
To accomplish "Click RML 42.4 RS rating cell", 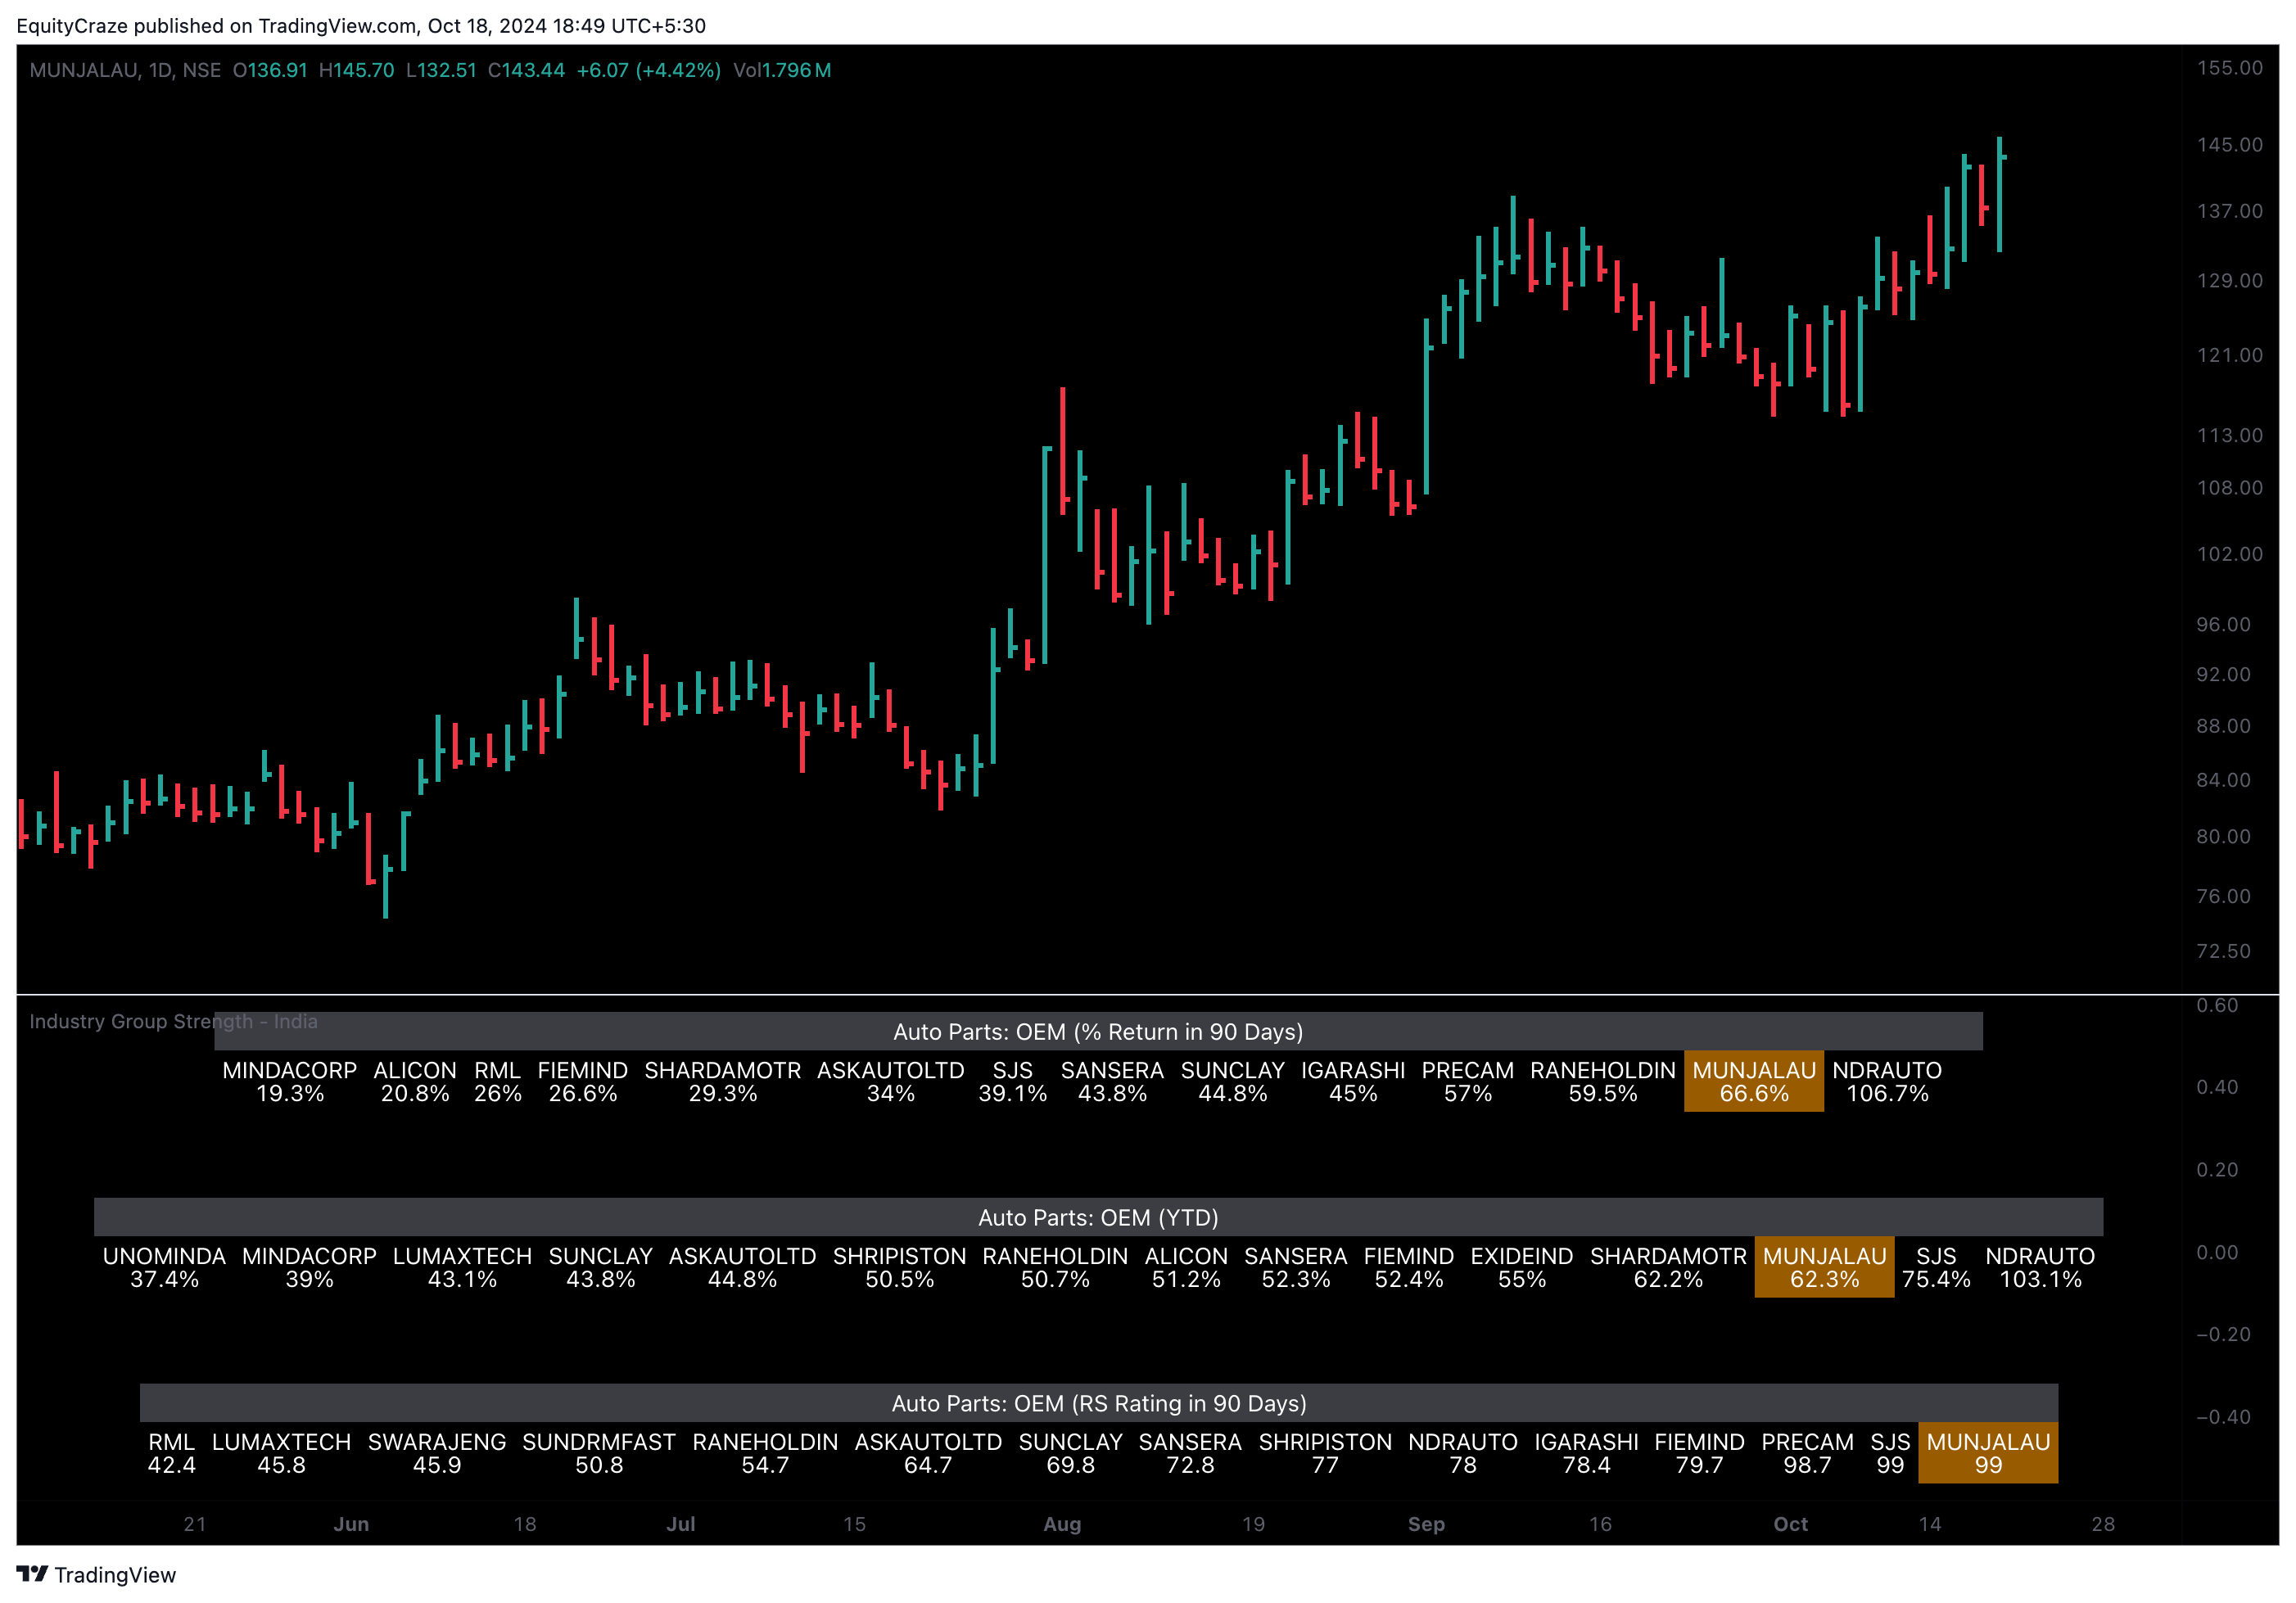I will (x=172, y=1453).
